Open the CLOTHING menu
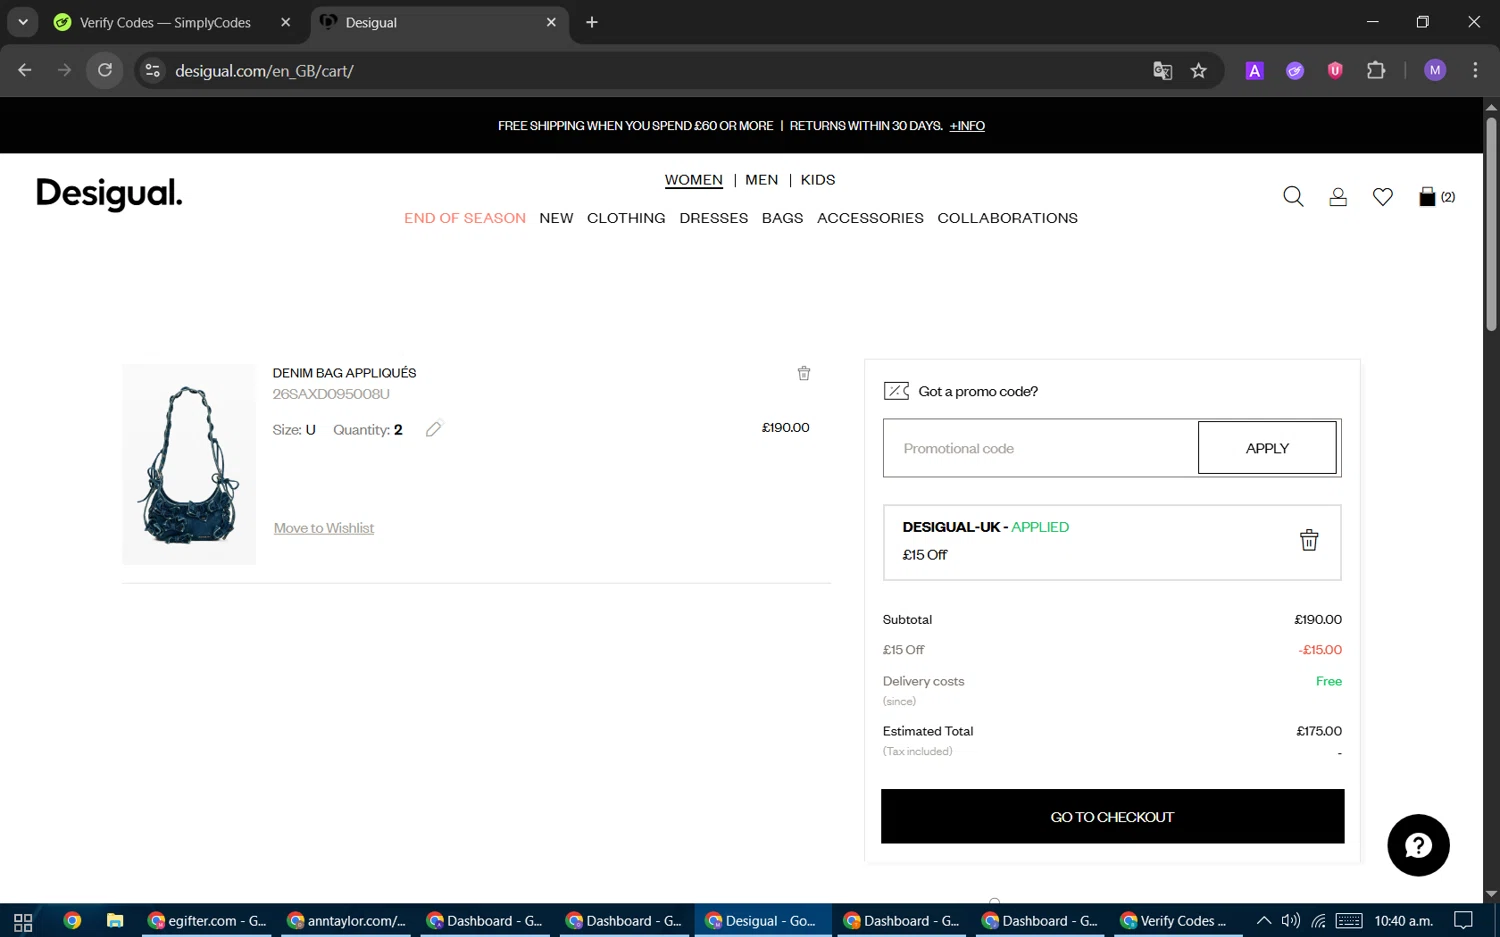This screenshot has height=937, width=1500. pos(626,218)
